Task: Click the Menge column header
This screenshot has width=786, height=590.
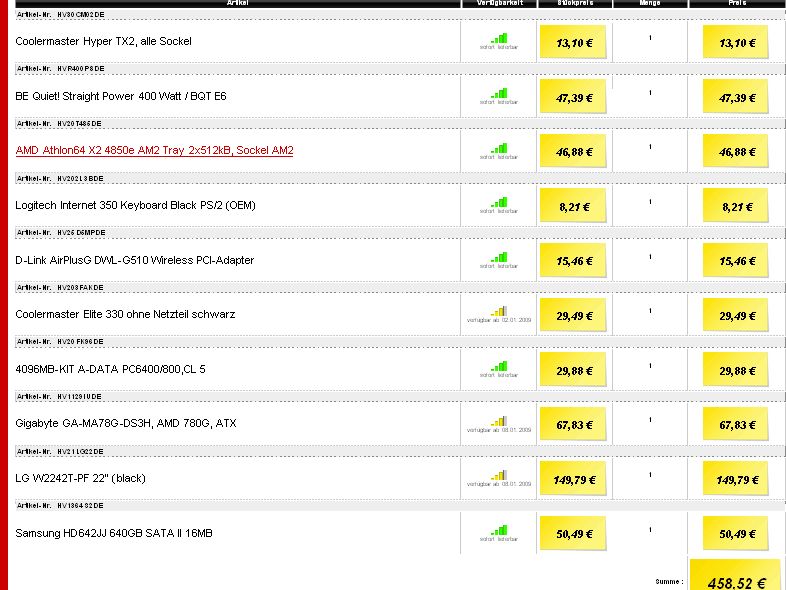Action: [x=650, y=3]
